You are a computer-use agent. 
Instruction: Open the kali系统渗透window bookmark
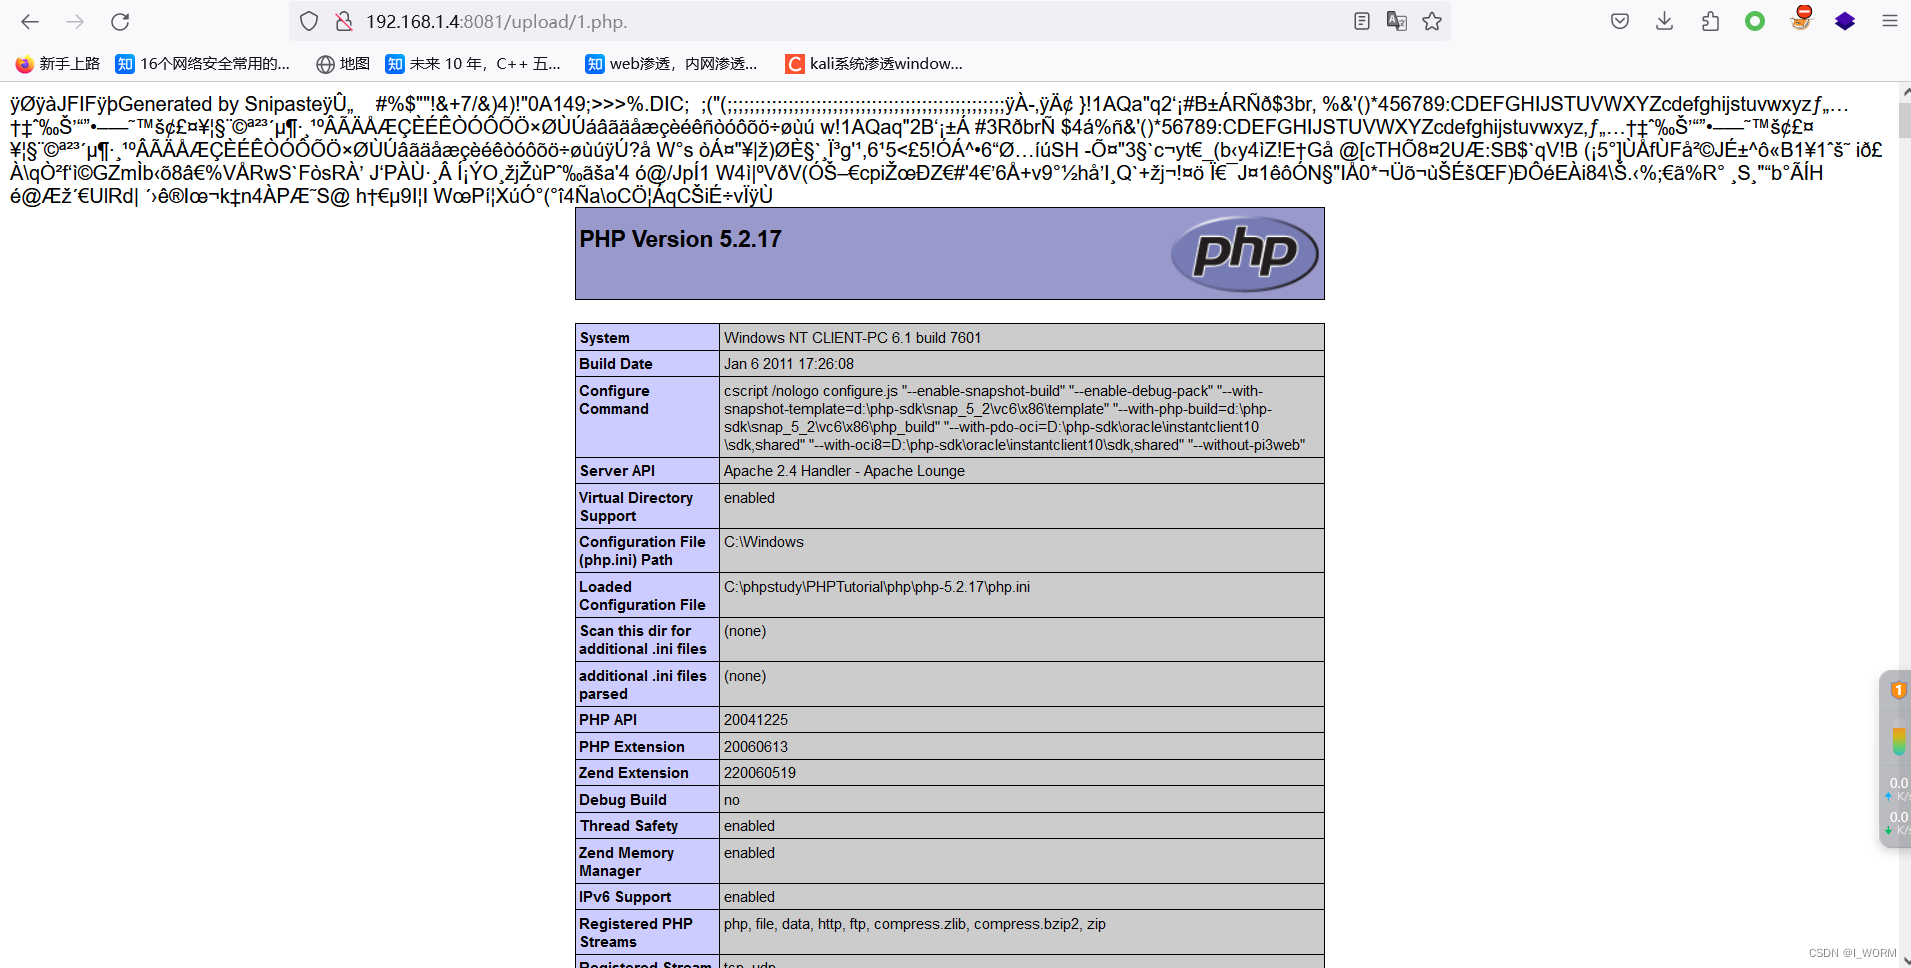click(874, 64)
